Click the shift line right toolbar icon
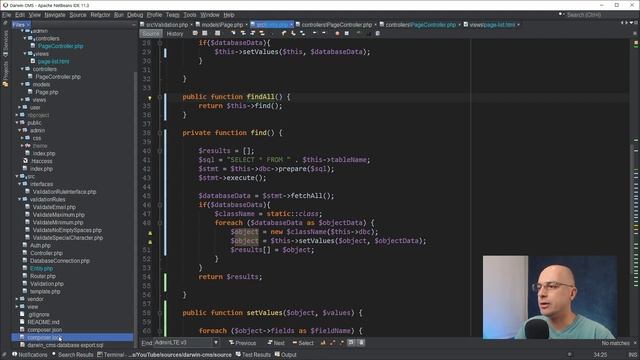This screenshot has height=360, width=640. (x=324, y=33)
